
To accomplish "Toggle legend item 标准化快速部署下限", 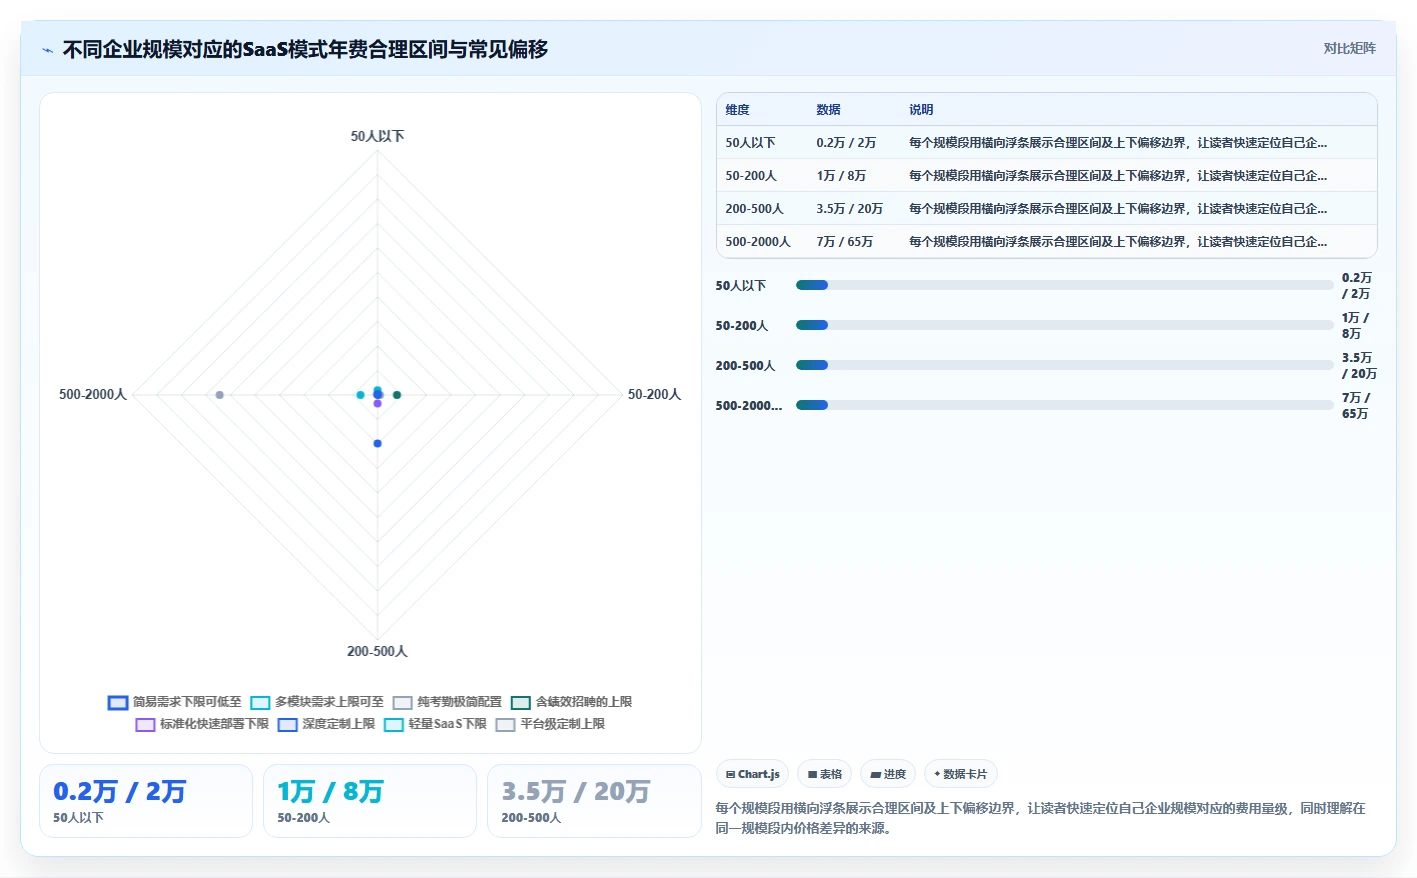I will click(202, 724).
